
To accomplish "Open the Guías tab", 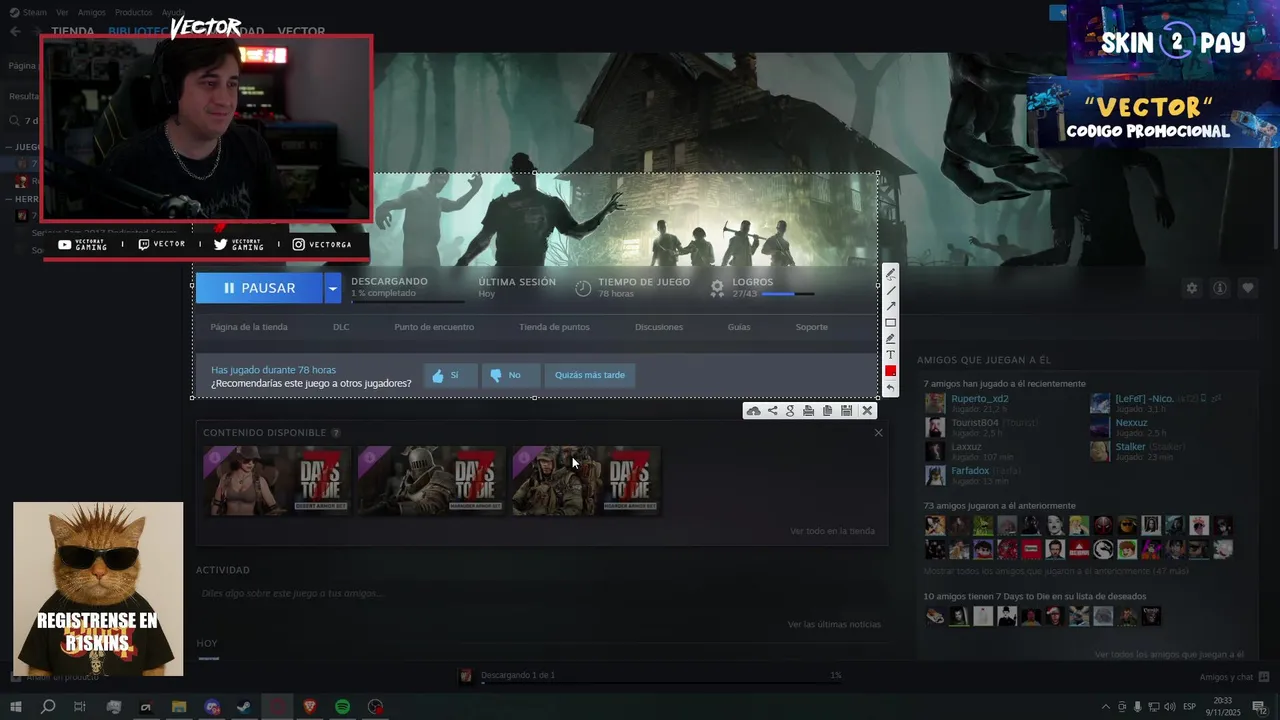I will 739,327.
